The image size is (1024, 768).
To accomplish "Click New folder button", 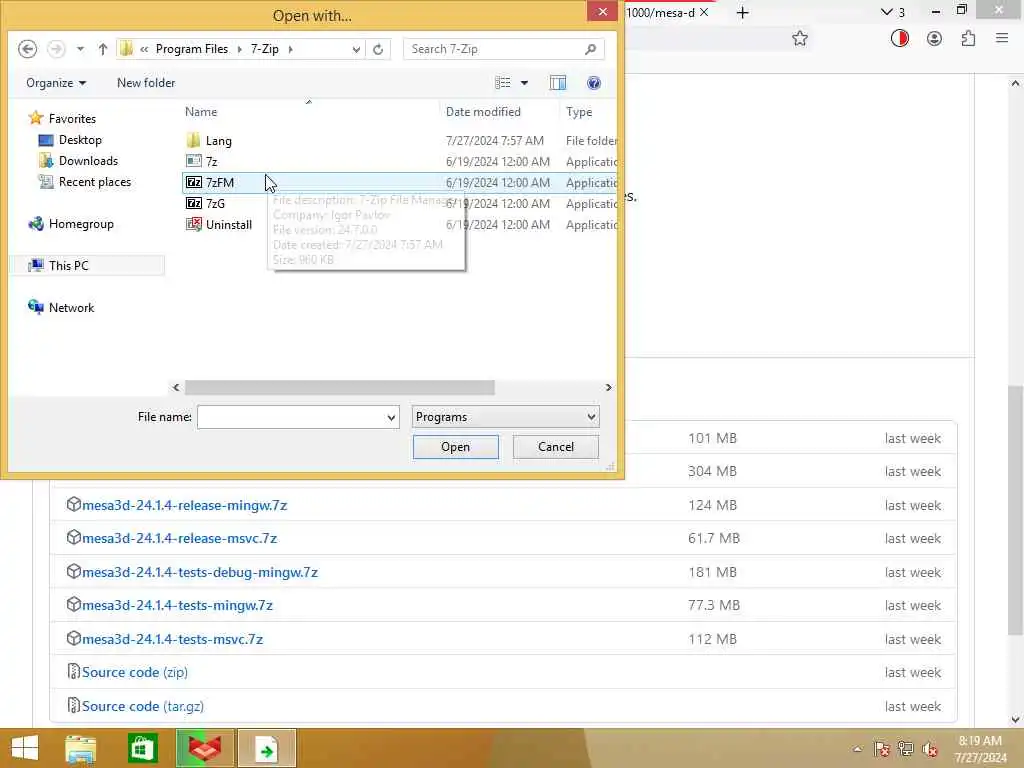I will coord(146,83).
